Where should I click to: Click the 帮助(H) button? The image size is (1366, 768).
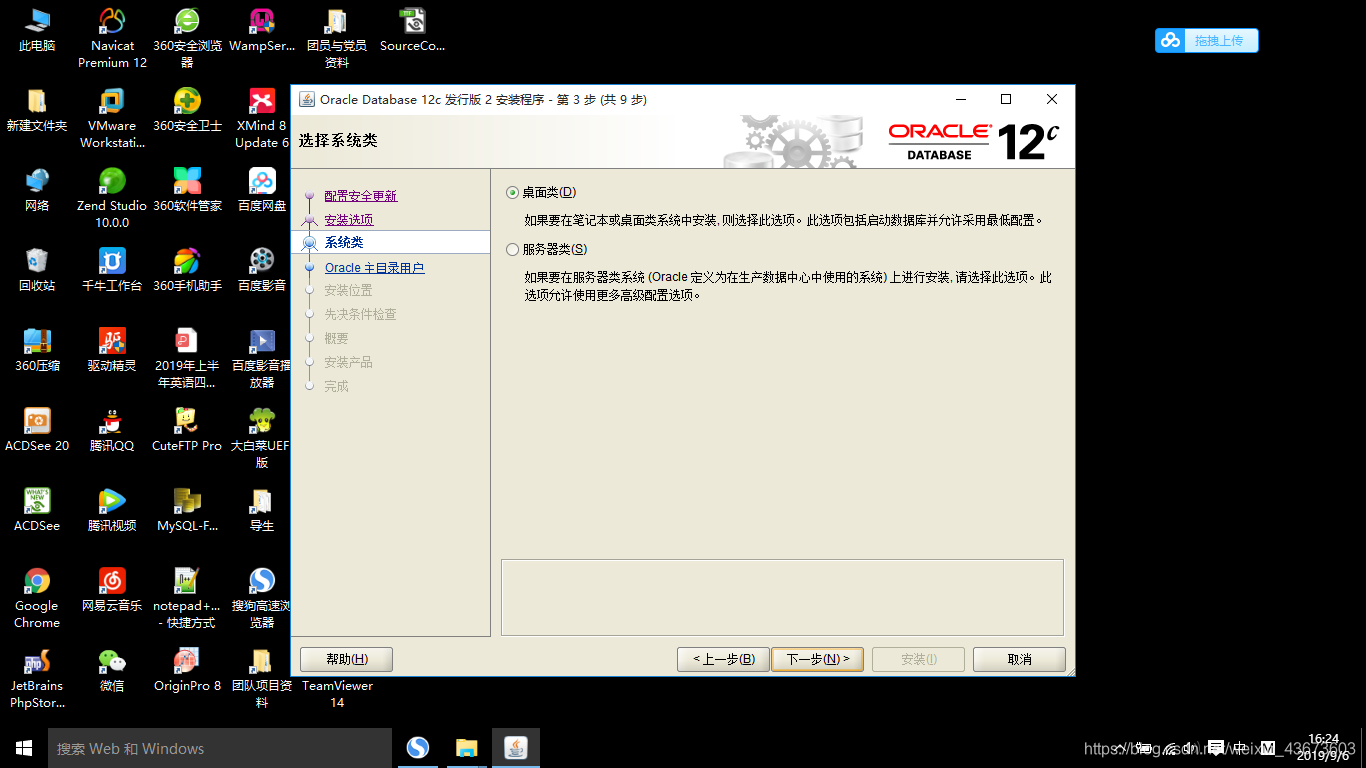[x=347, y=659]
